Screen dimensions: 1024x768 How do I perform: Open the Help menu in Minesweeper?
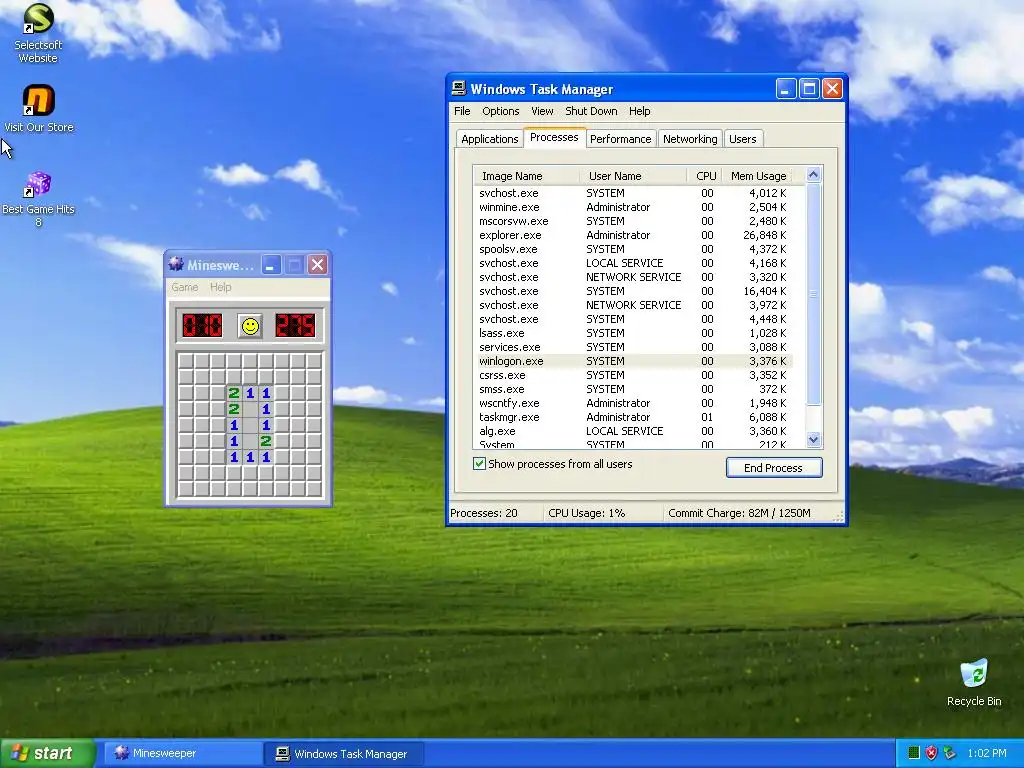221,287
